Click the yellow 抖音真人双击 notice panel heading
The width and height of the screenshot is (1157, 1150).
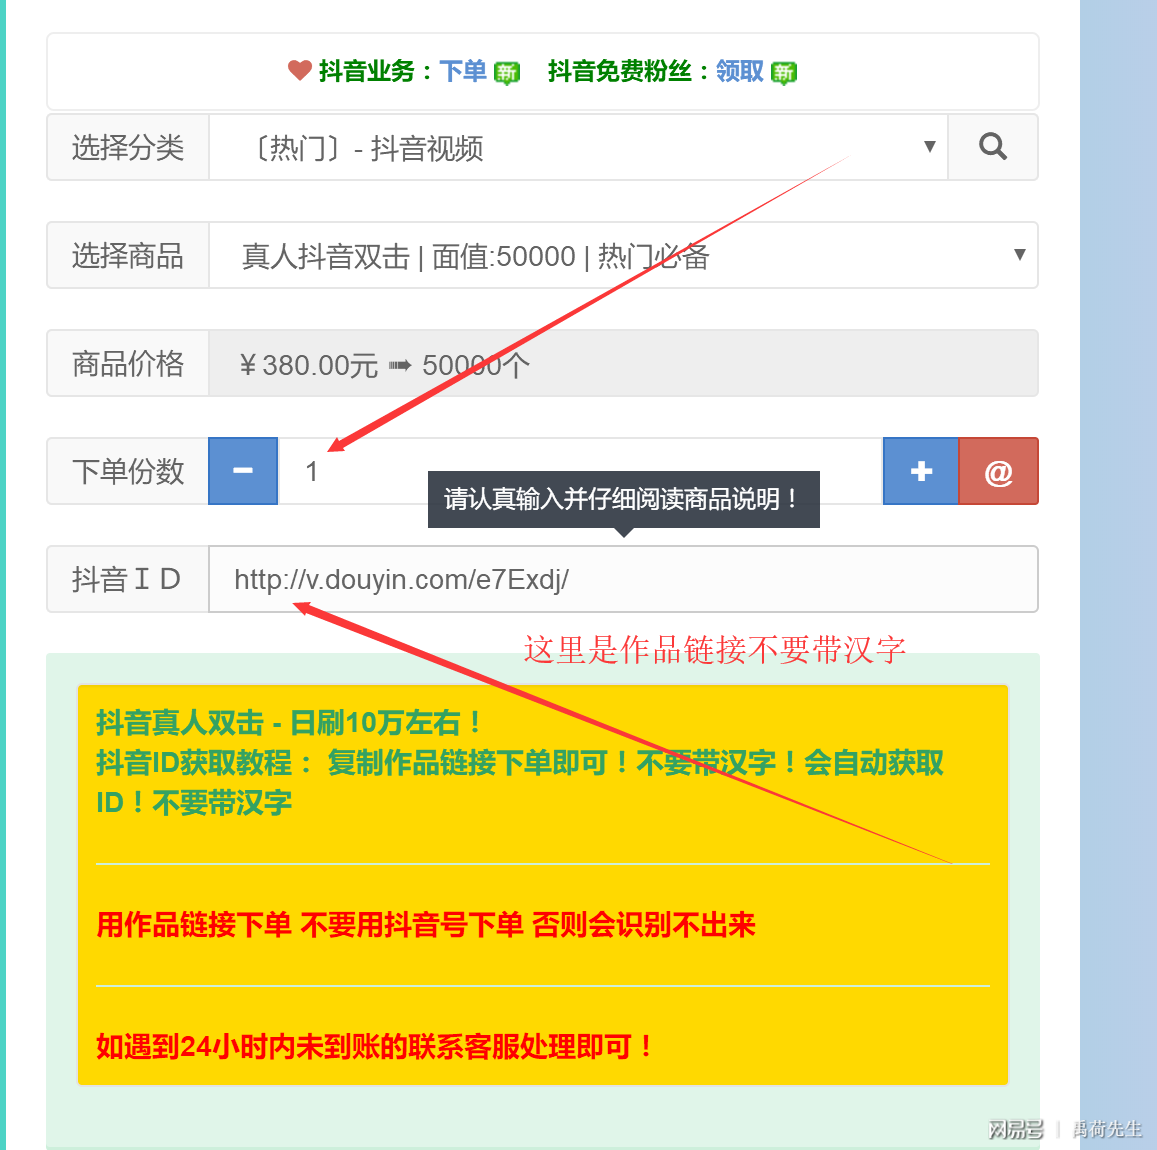coord(288,722)
